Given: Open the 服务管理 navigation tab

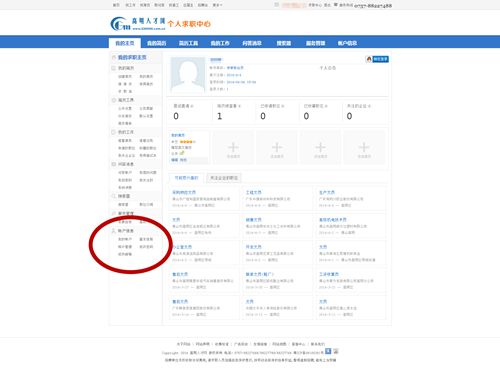Looking at the screenshot, I should [315, 43].
